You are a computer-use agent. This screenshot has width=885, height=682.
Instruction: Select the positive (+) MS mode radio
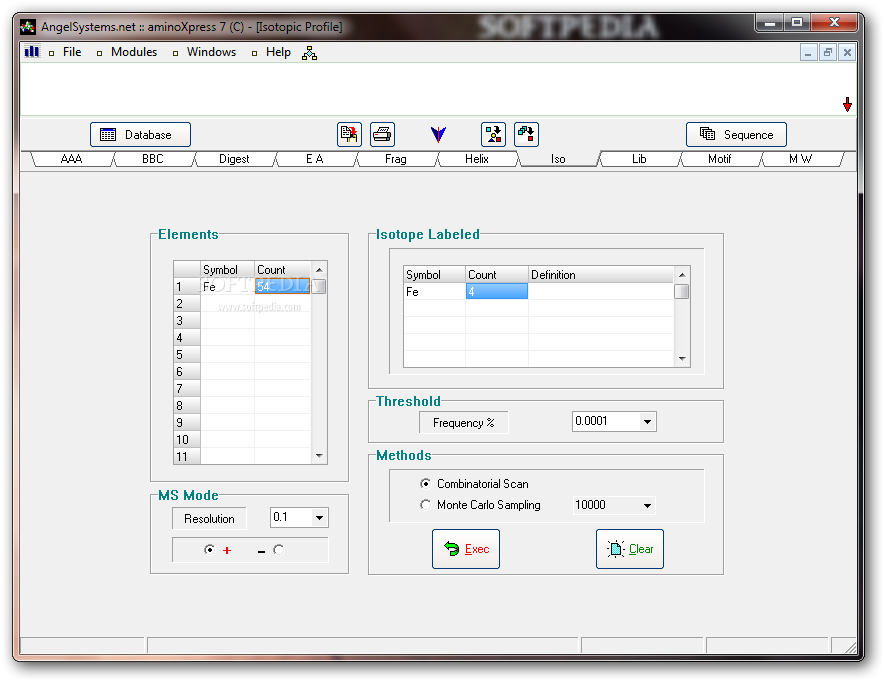pyautogui.click(x=209, y=549)
